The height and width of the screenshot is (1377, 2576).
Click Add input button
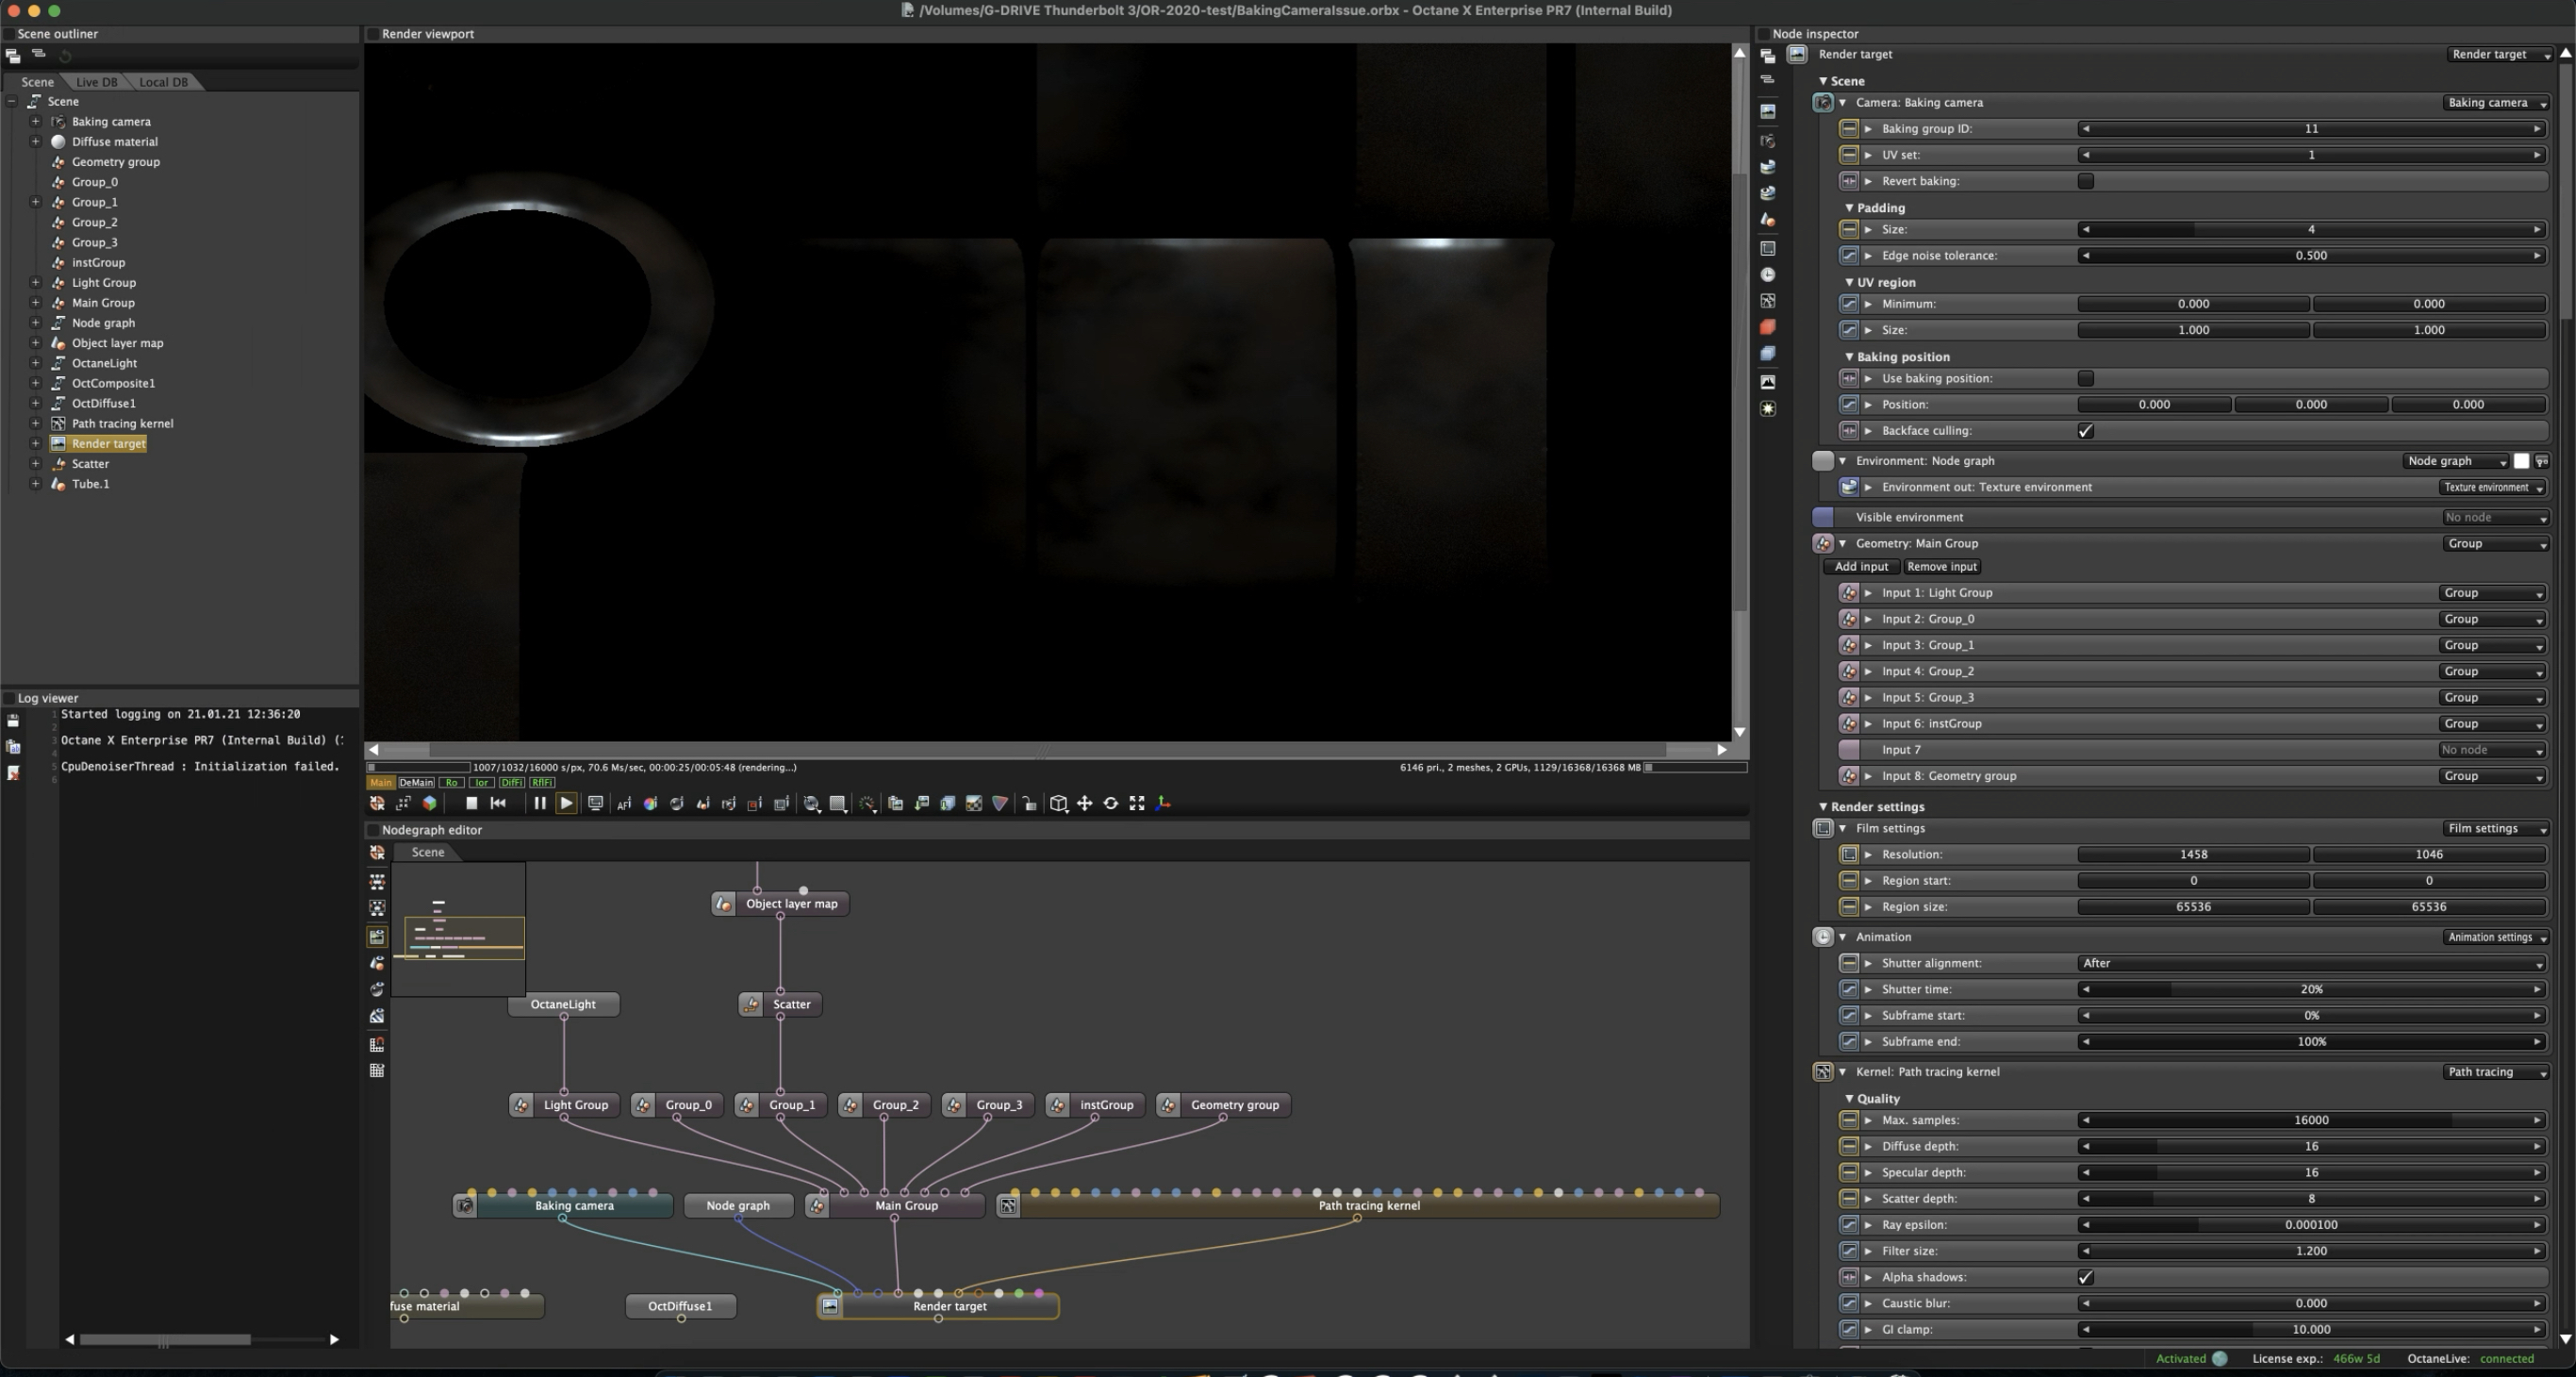coord(1860,567)
